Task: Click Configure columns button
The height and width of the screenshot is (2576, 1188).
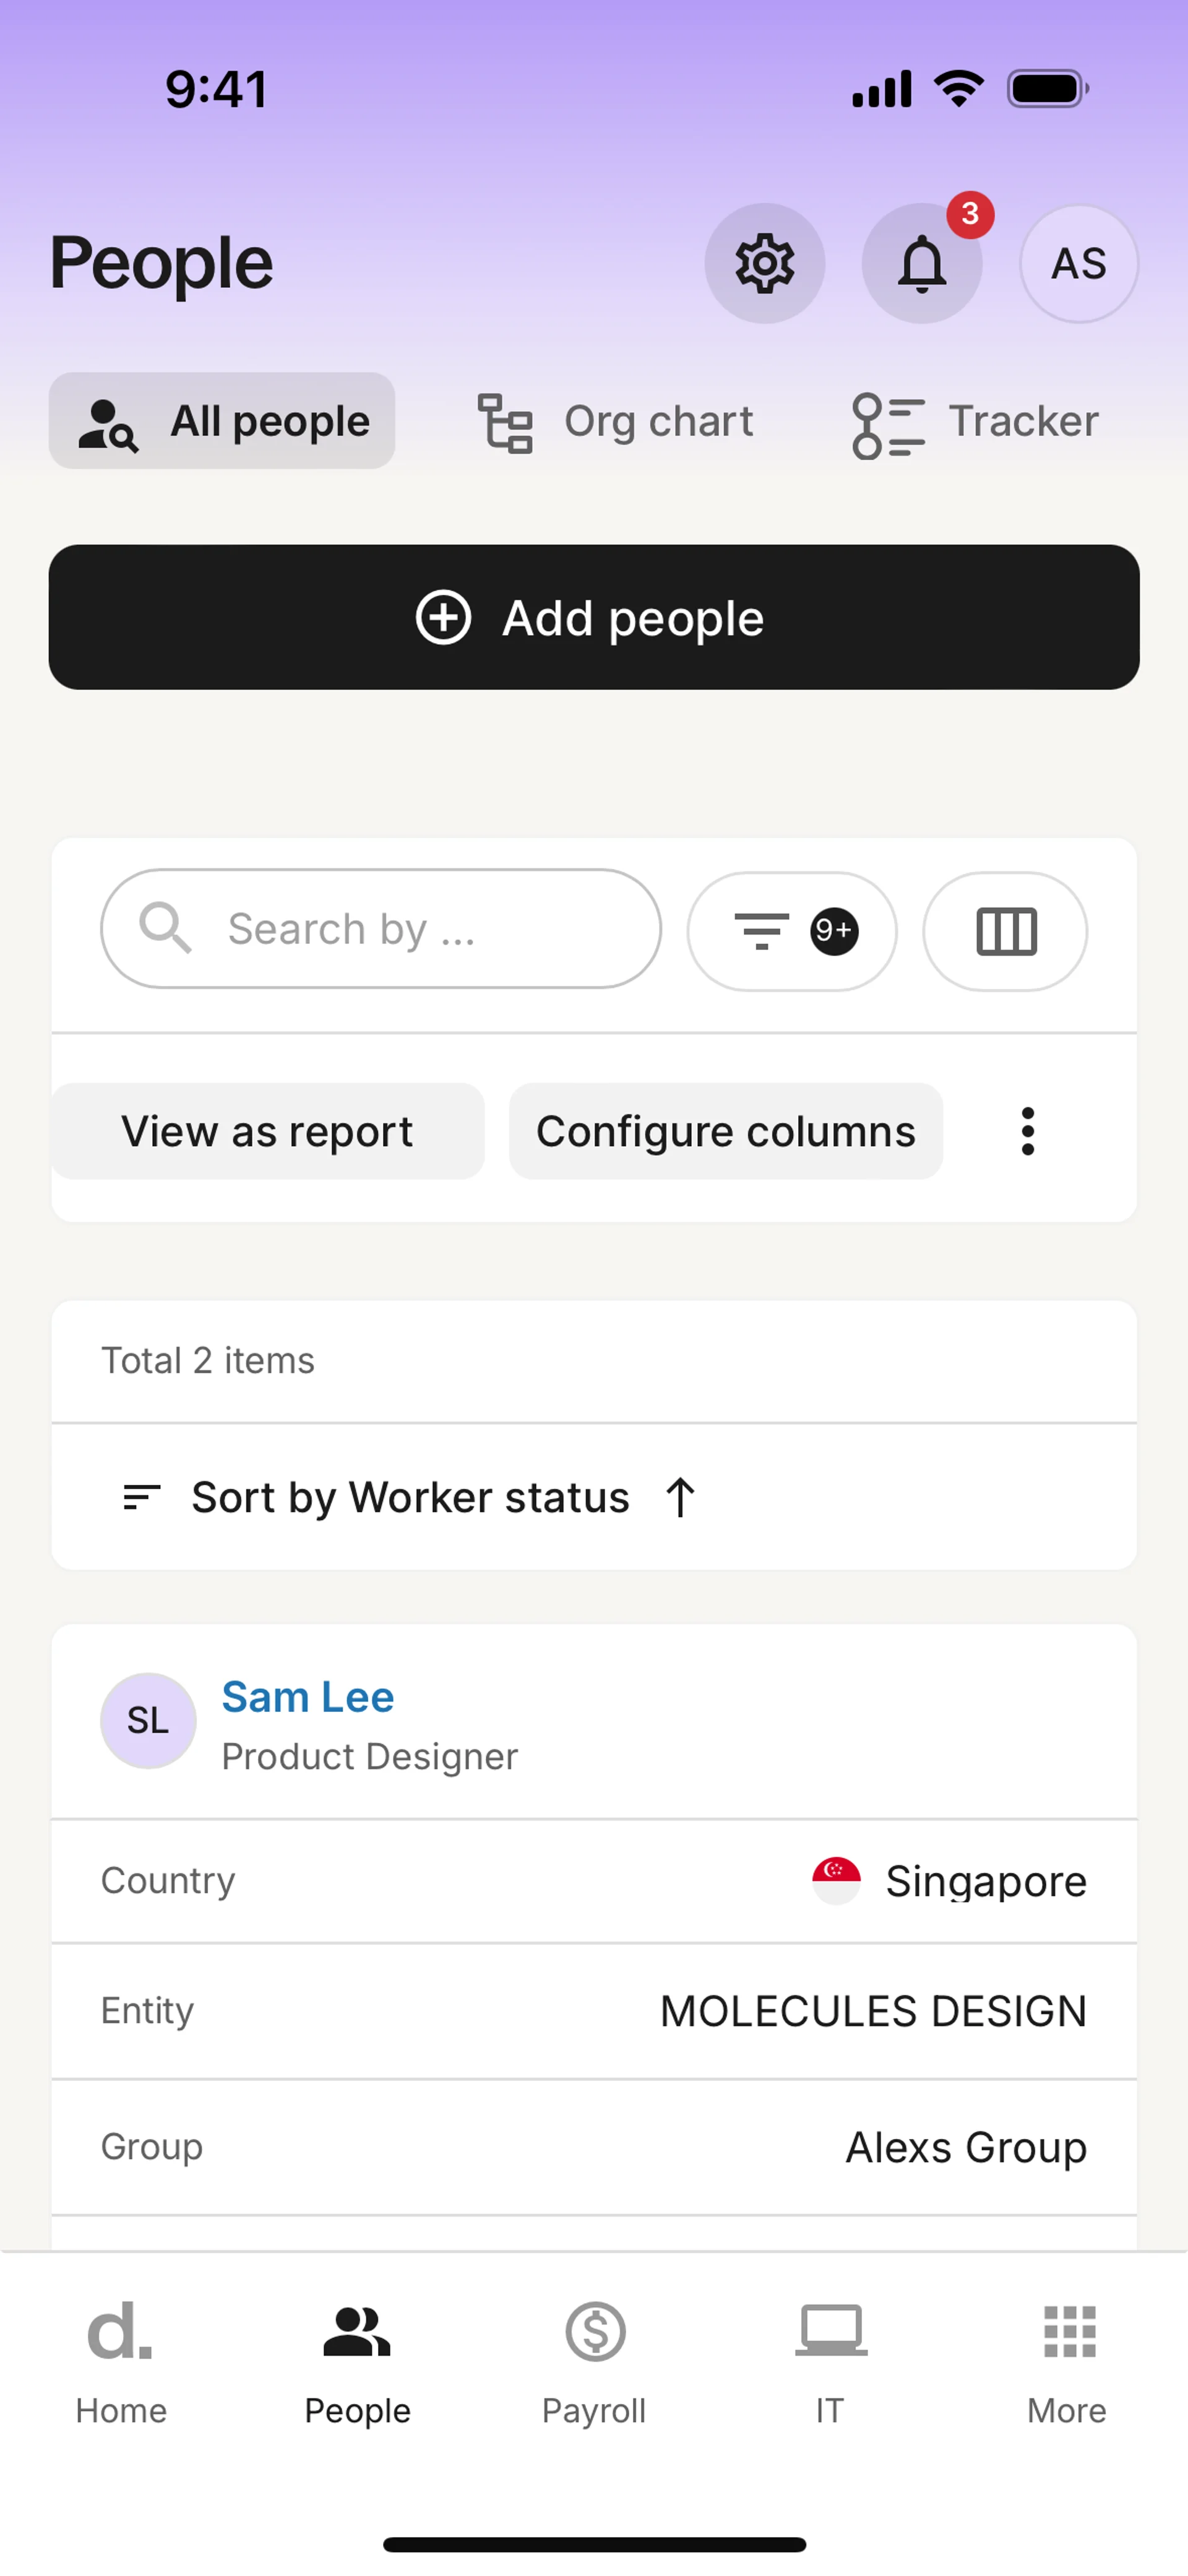Action: pyautogui.click(x=725, y=1131)
